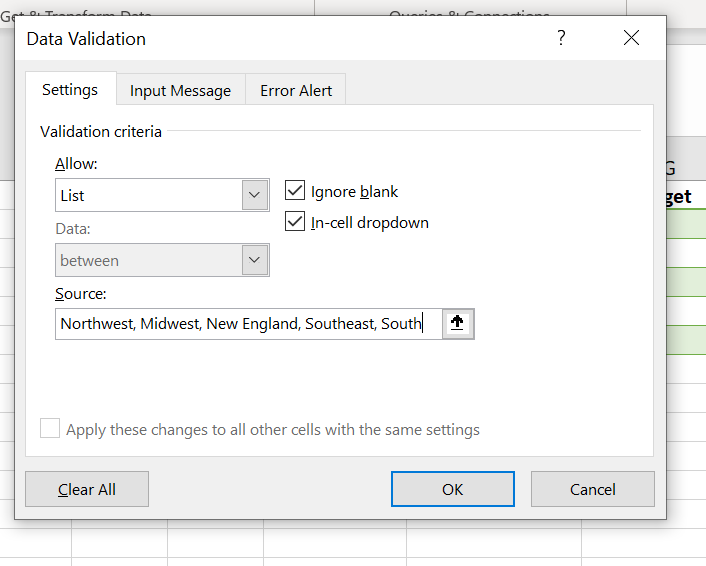
Task: Open the Data dropdown showing between
Action: tap(255, 260)
